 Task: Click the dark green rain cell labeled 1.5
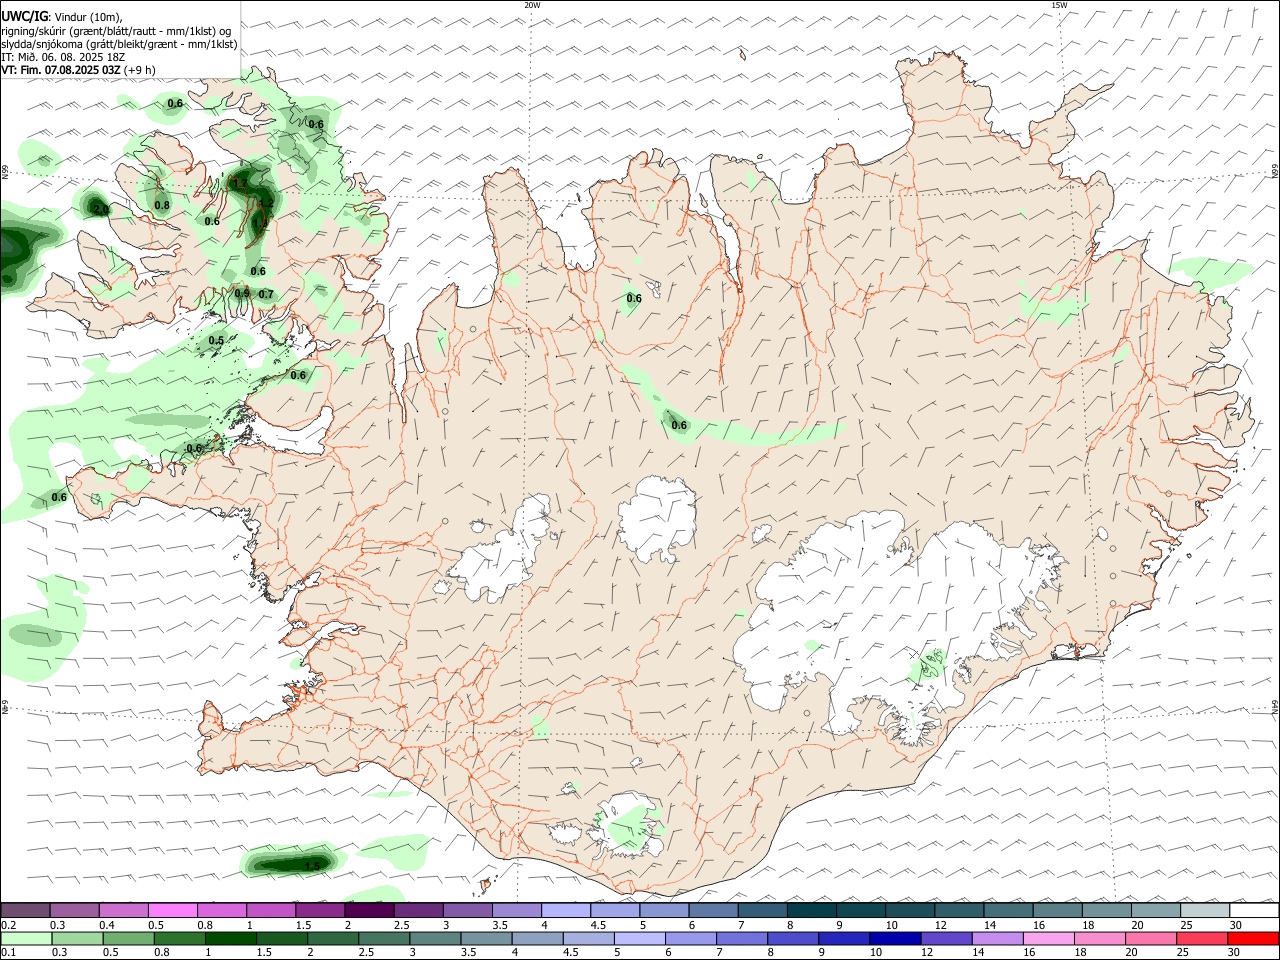(290, 862)
